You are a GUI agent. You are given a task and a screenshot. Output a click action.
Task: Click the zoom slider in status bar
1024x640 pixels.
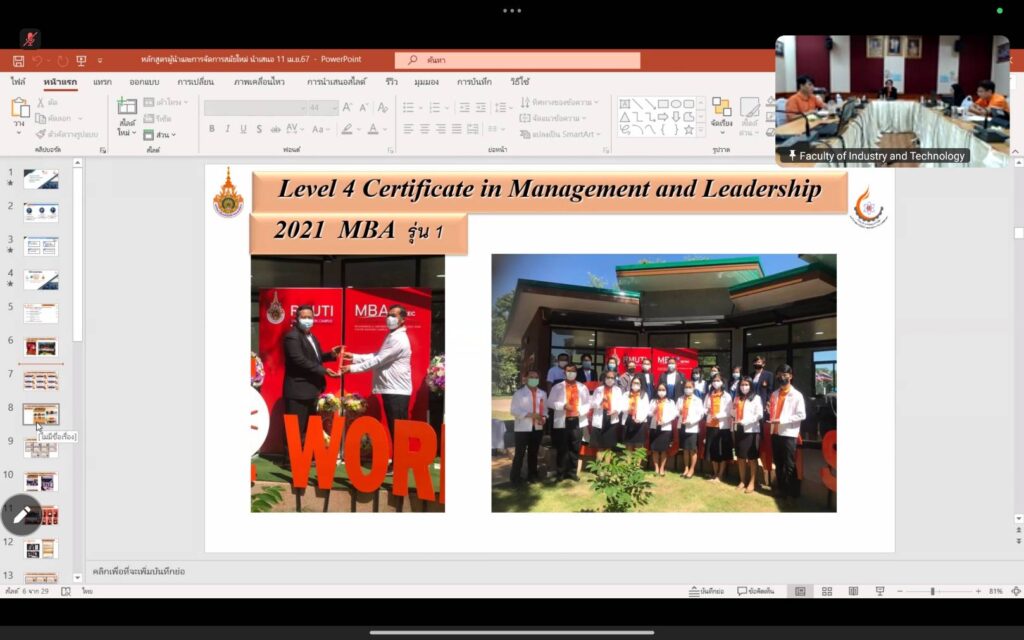coord(932,591)
